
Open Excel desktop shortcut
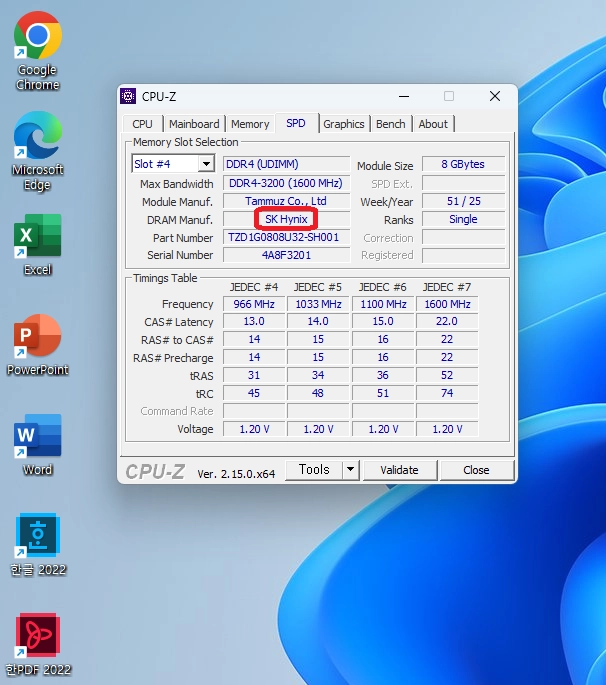pos(38,245)
